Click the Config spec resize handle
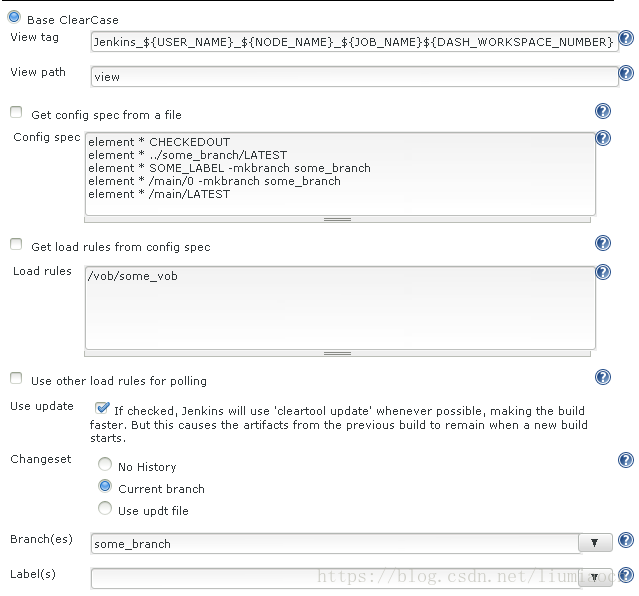The image size is (639, 596). (338, 218)
